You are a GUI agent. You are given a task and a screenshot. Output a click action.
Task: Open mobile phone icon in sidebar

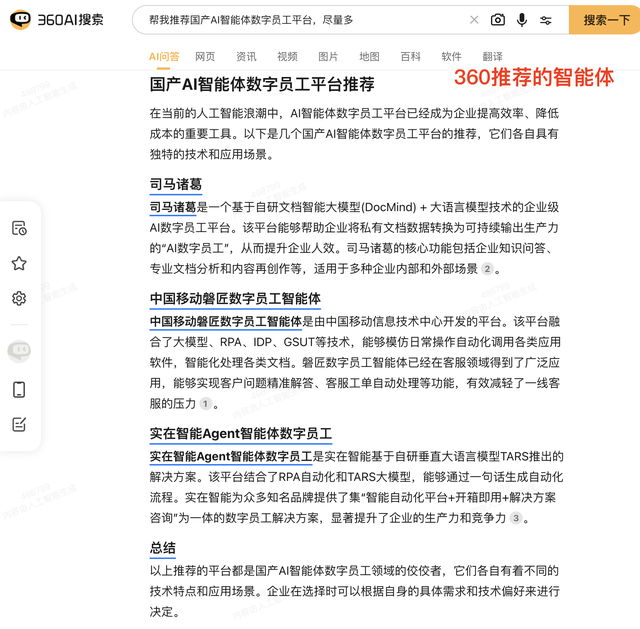19,389
